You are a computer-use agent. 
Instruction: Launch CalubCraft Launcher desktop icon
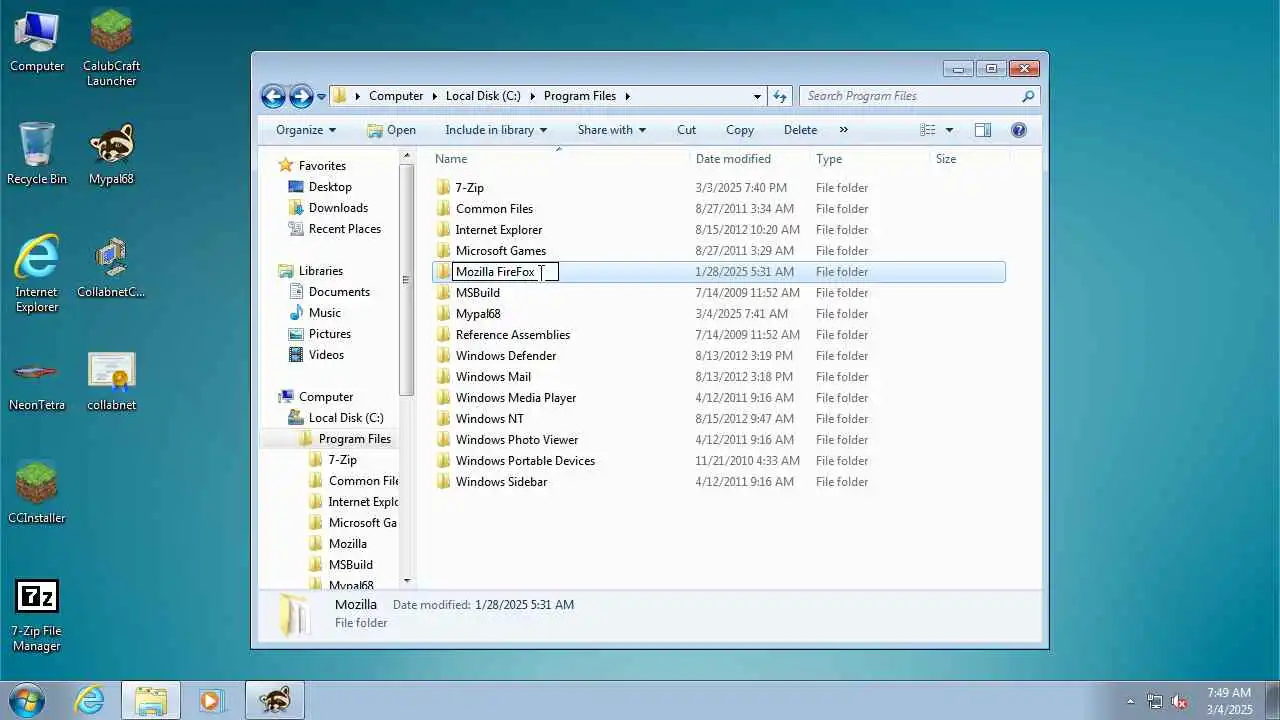tap(111, 47)
